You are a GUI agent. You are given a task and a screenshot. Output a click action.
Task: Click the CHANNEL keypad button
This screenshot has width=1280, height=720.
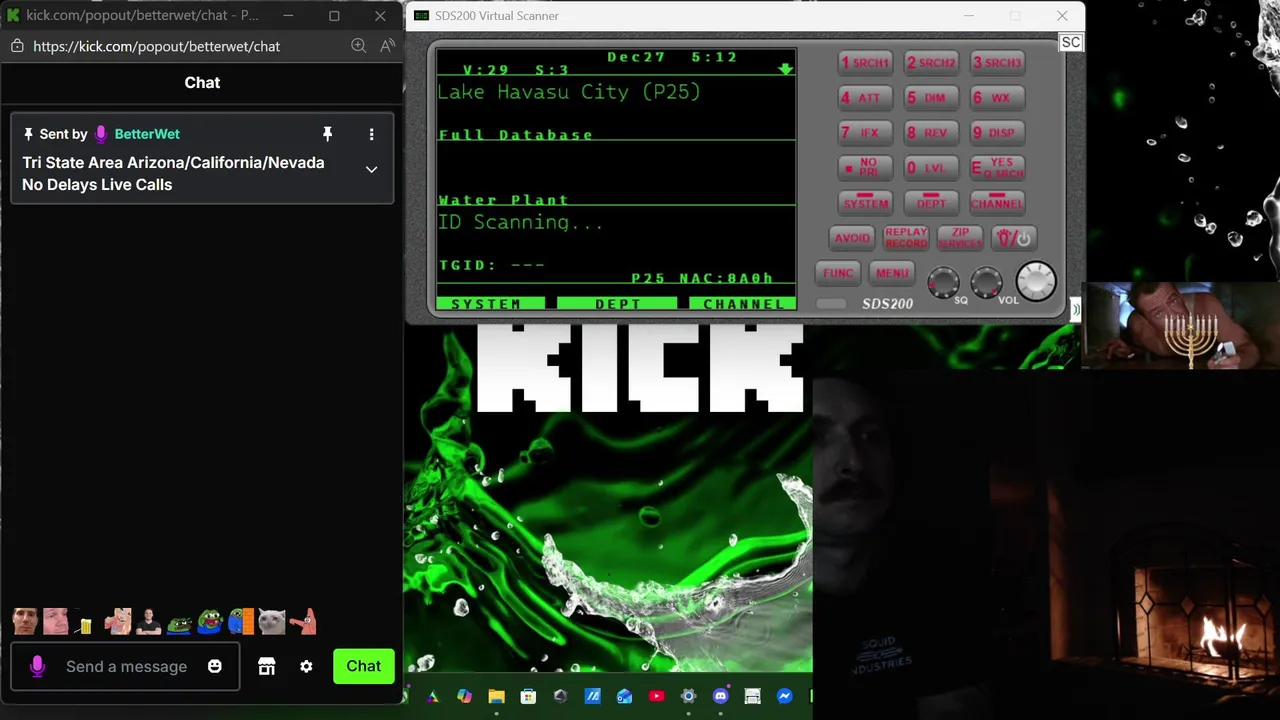(998, 202)
